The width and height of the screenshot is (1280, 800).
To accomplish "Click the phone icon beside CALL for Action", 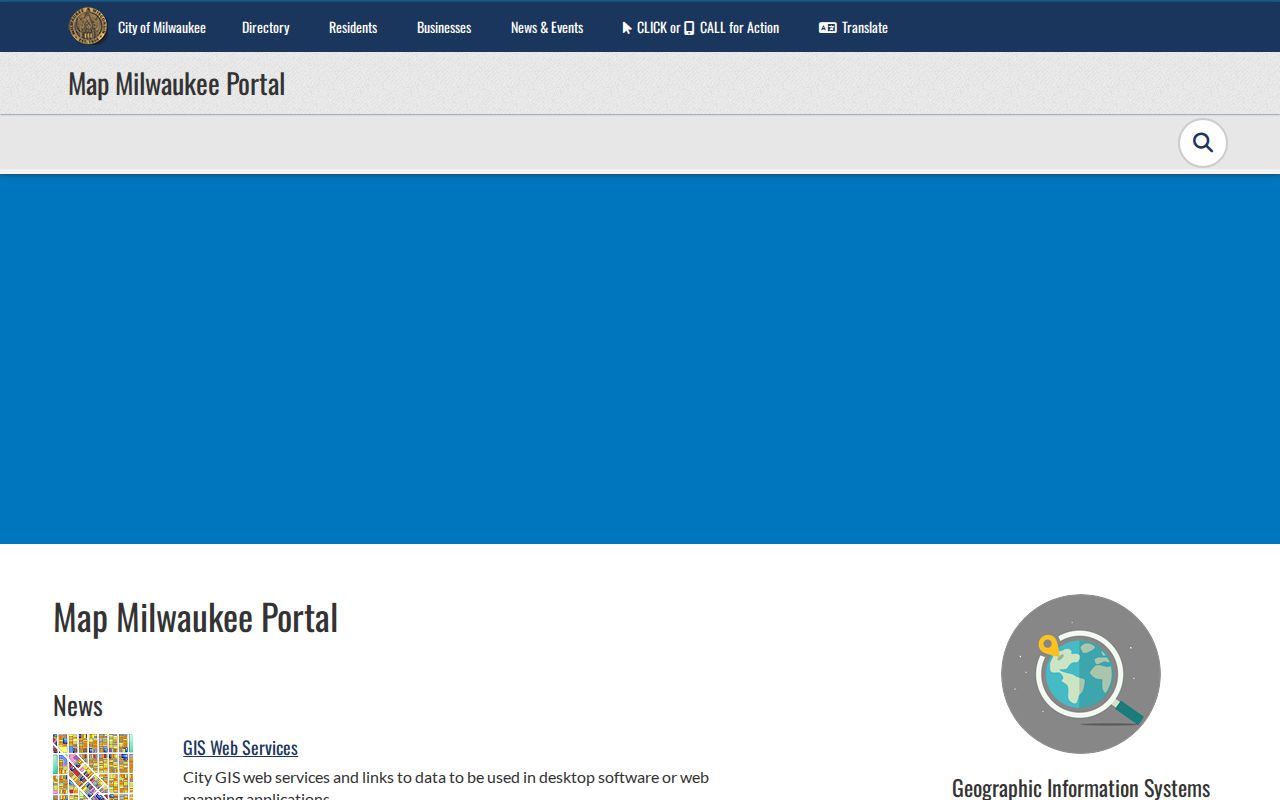I will pos(689,28).
